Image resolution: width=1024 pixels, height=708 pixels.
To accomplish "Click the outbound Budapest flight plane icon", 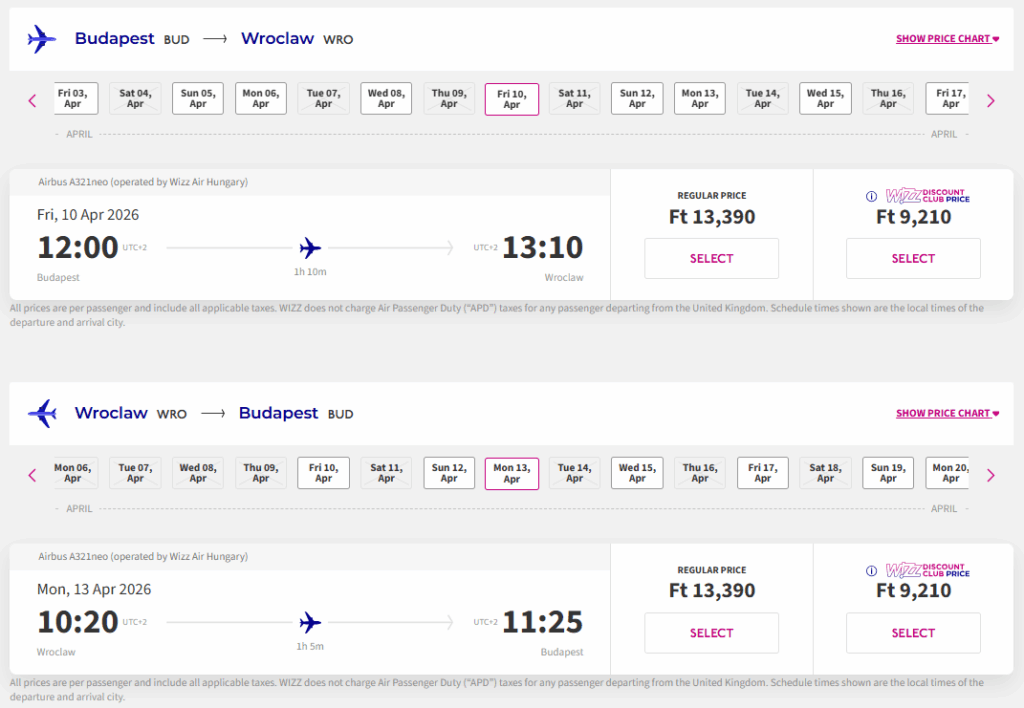I will 42,39.
